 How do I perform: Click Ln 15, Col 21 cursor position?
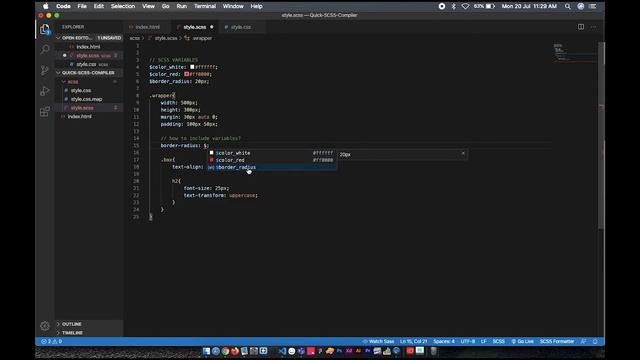click(x=413, y=341)
